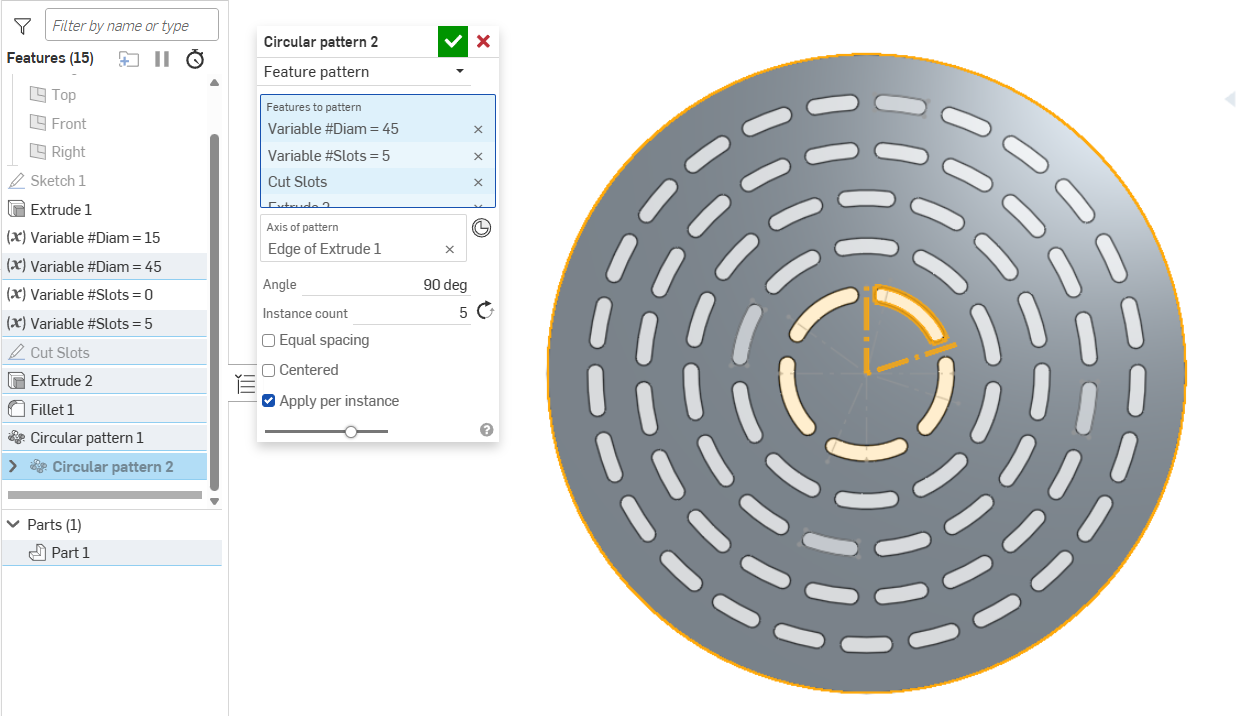This screenshot has width=1241, height=716.
Task: Click the Variable #Diam = 15 variable icon
Action: point(16,238)
